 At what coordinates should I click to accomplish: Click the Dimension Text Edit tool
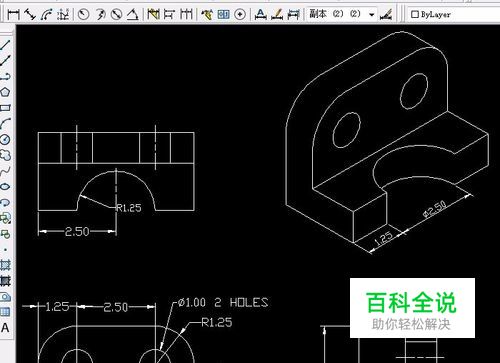pyautogui.click(x=277, y=14)
